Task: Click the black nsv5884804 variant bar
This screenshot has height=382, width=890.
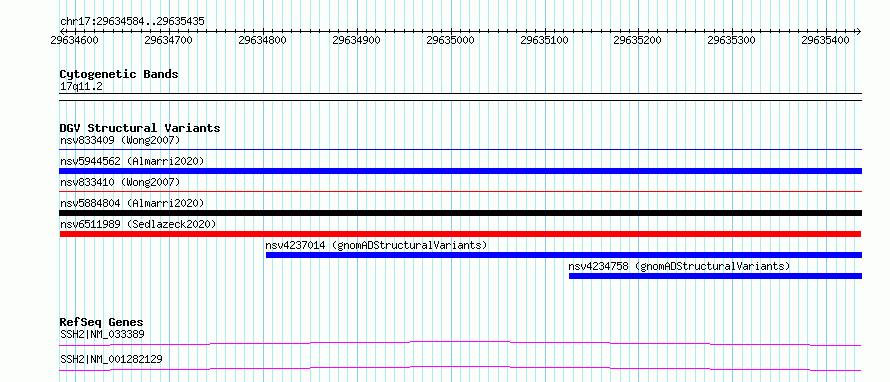Action: 460,213
